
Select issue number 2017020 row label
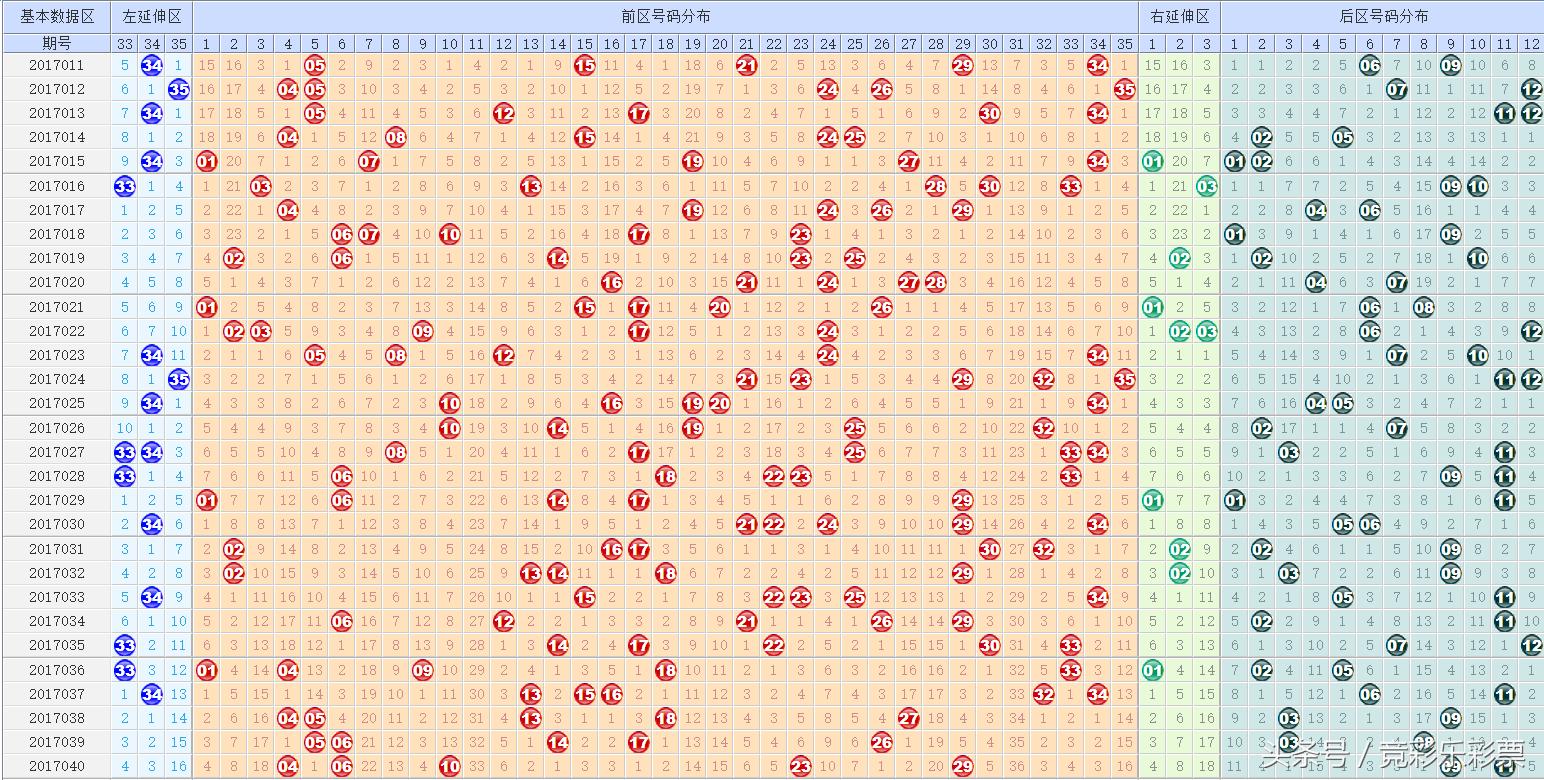click(x=56, y=282)
